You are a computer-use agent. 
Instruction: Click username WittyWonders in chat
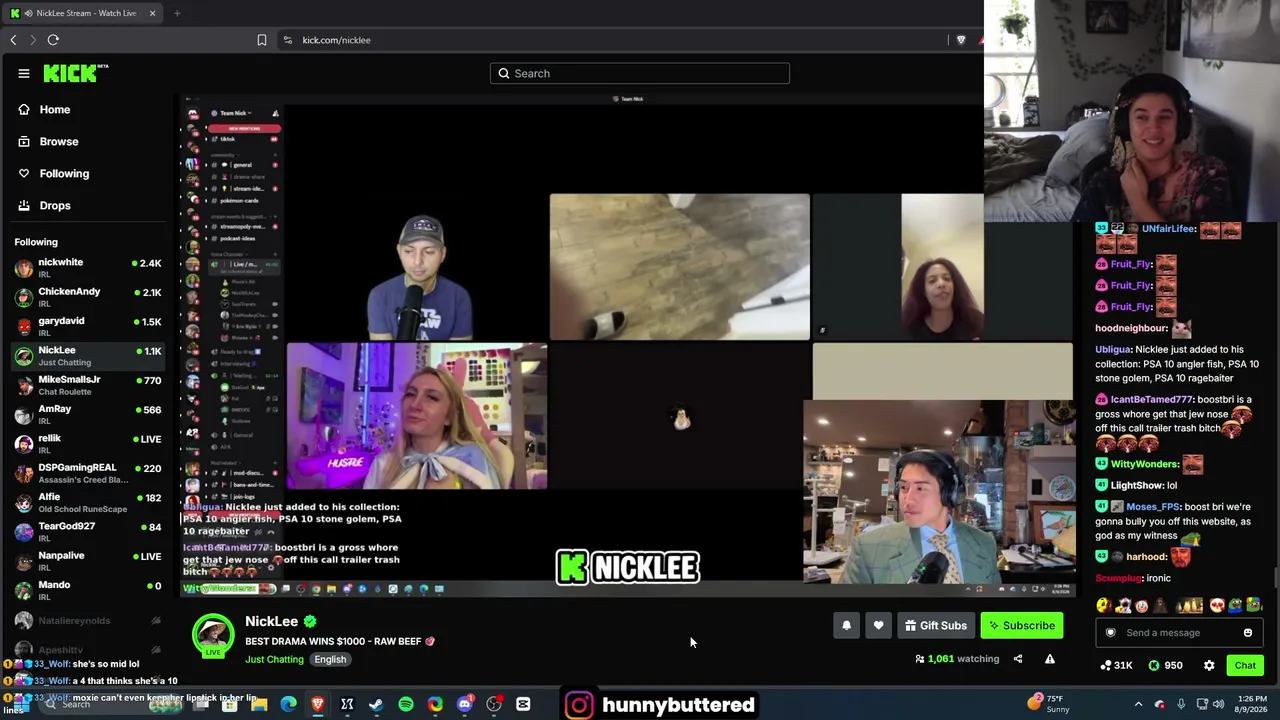point(1145,464)
